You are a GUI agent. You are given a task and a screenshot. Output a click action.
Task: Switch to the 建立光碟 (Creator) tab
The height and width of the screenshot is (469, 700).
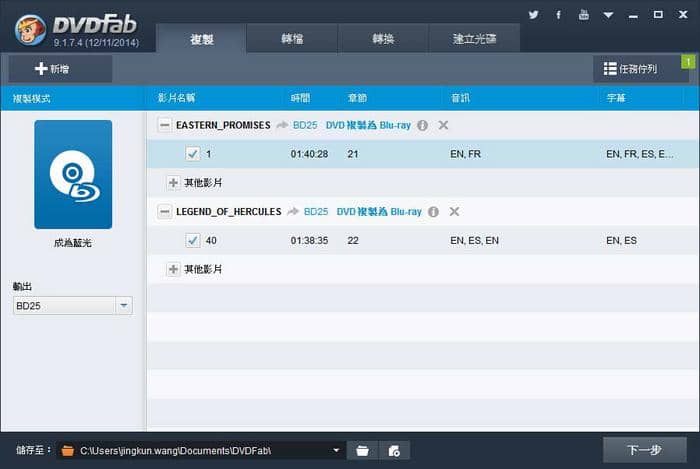[475, 39]
